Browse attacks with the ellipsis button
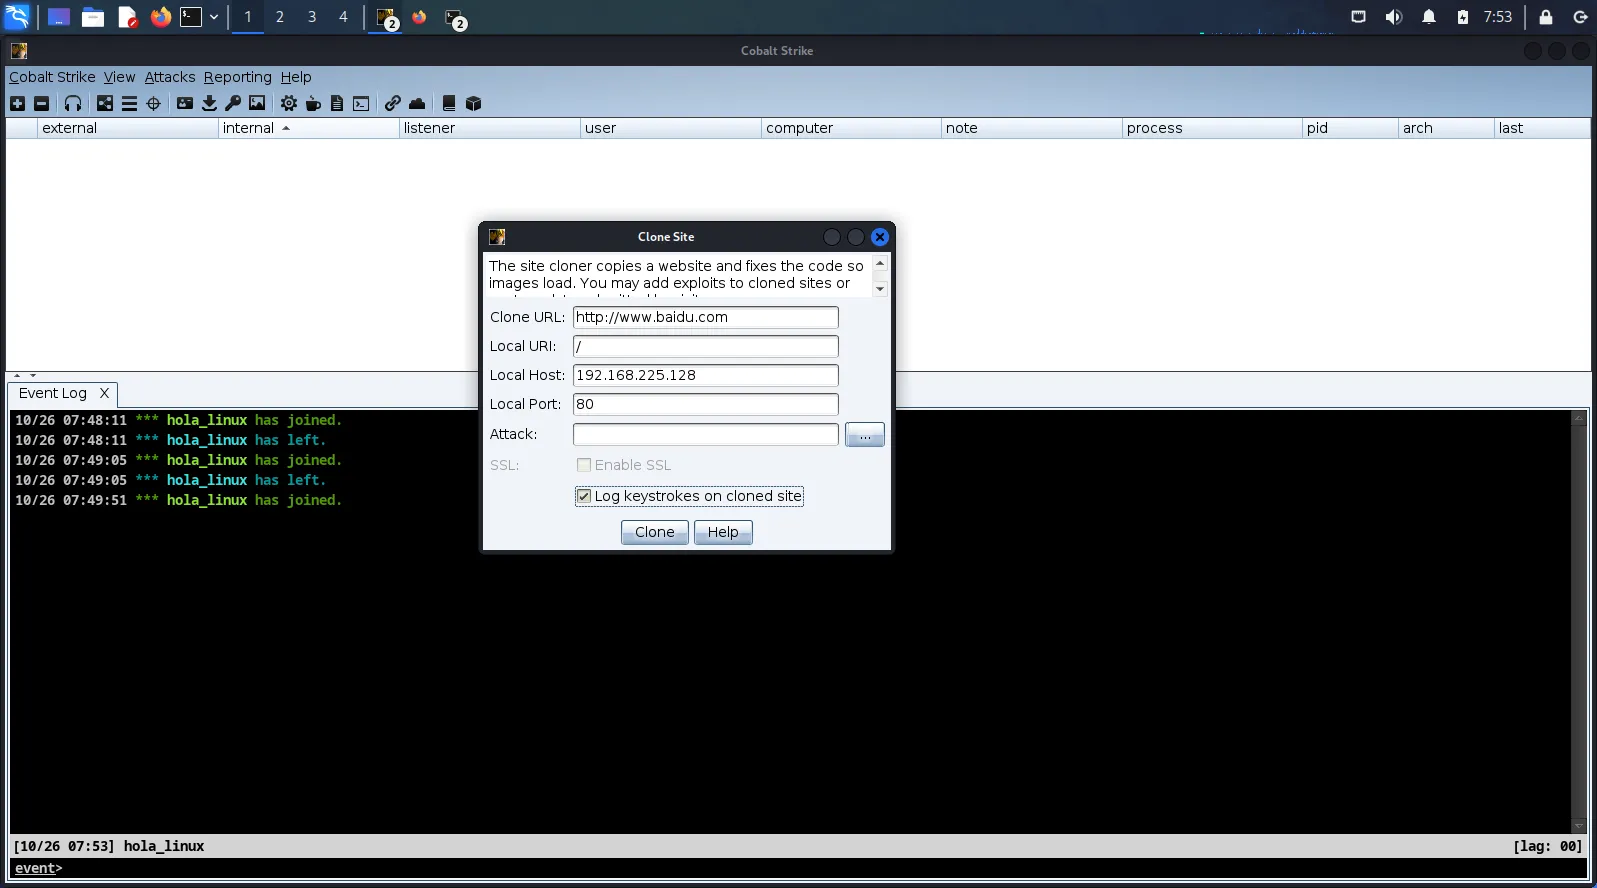The height and width of the screenshot is (888, 1597). click(x=864, y=434)
